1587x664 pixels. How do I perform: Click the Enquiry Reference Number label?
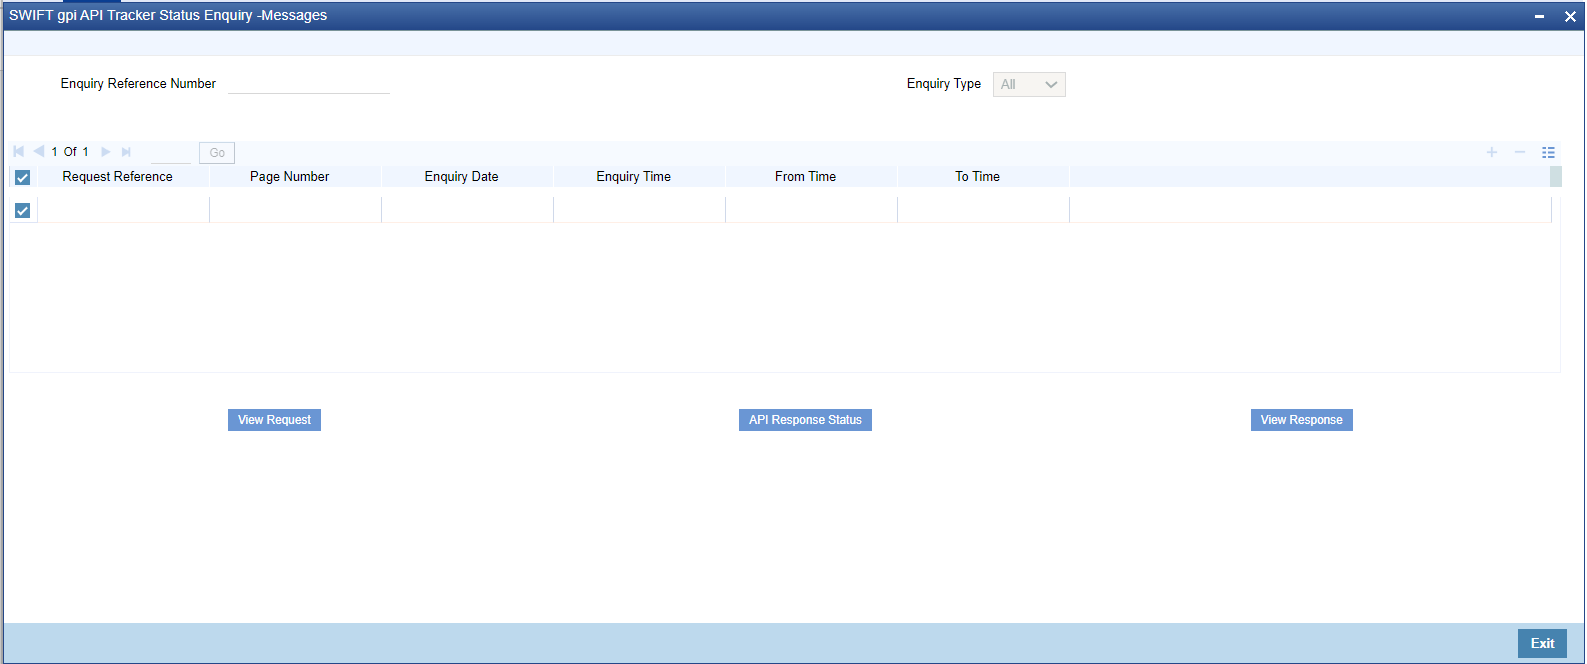(138, 84)
